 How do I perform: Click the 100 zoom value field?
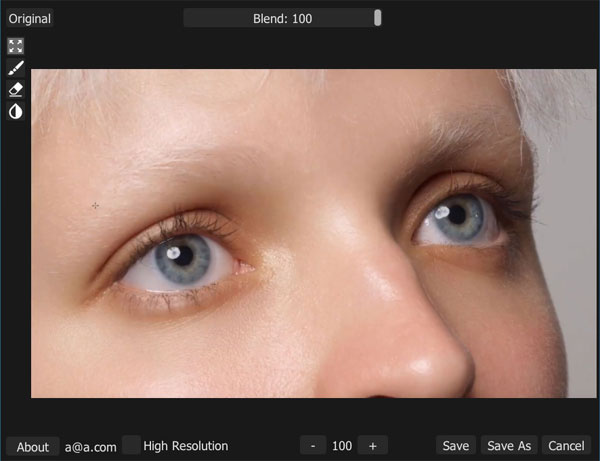tap(342, 446)
